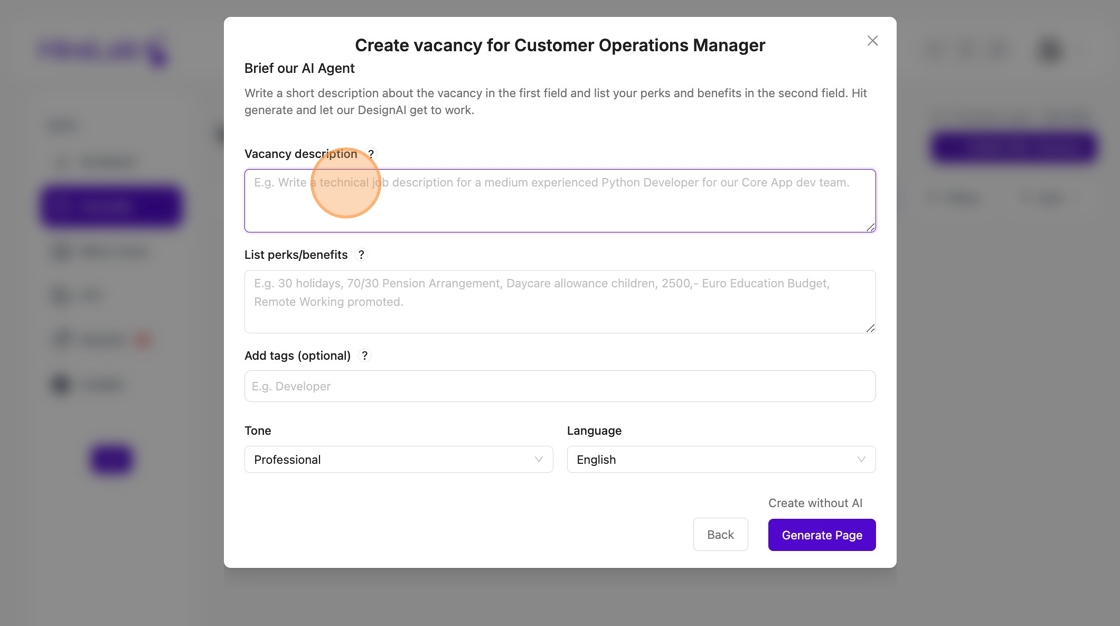The image size is (1120, 626).
Task: Show help for Add tags field
Action: pos(364,356)
